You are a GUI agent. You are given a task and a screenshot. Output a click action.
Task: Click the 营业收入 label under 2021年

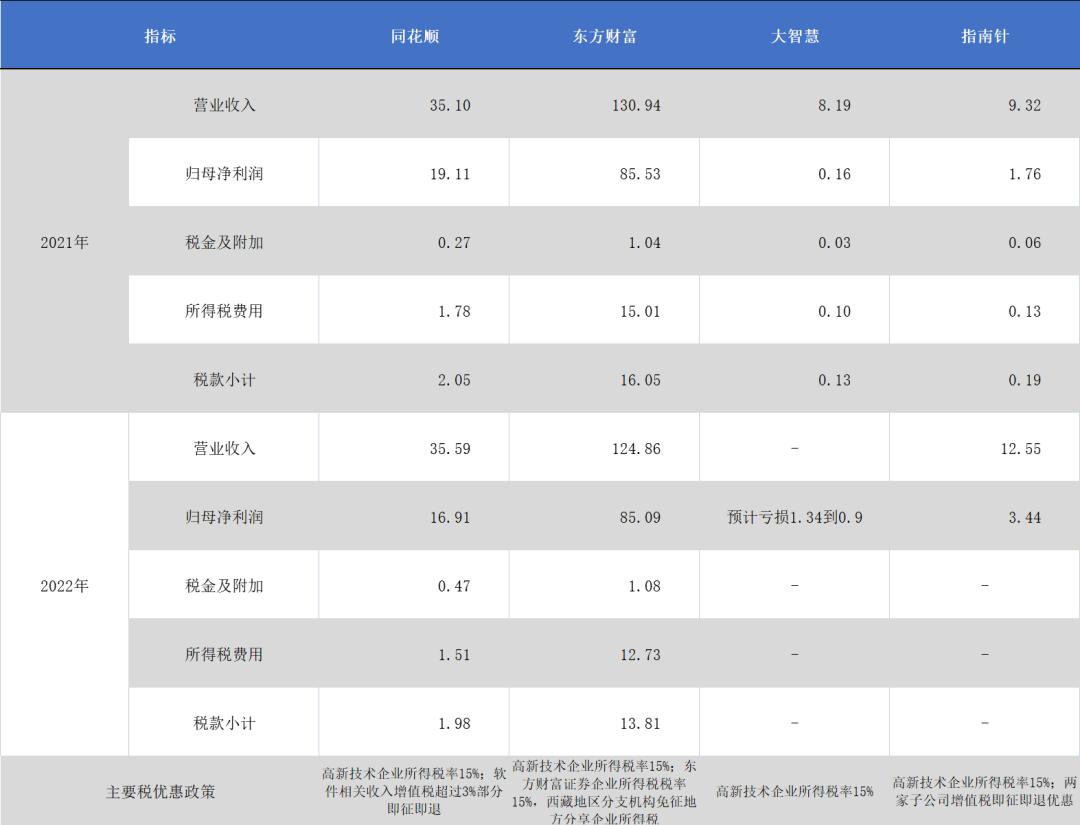pos(222,104)
